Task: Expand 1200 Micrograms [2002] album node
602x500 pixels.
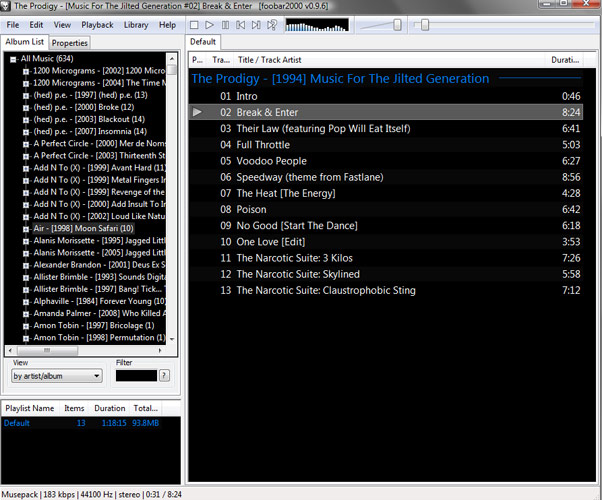Action: pos(26,71)
